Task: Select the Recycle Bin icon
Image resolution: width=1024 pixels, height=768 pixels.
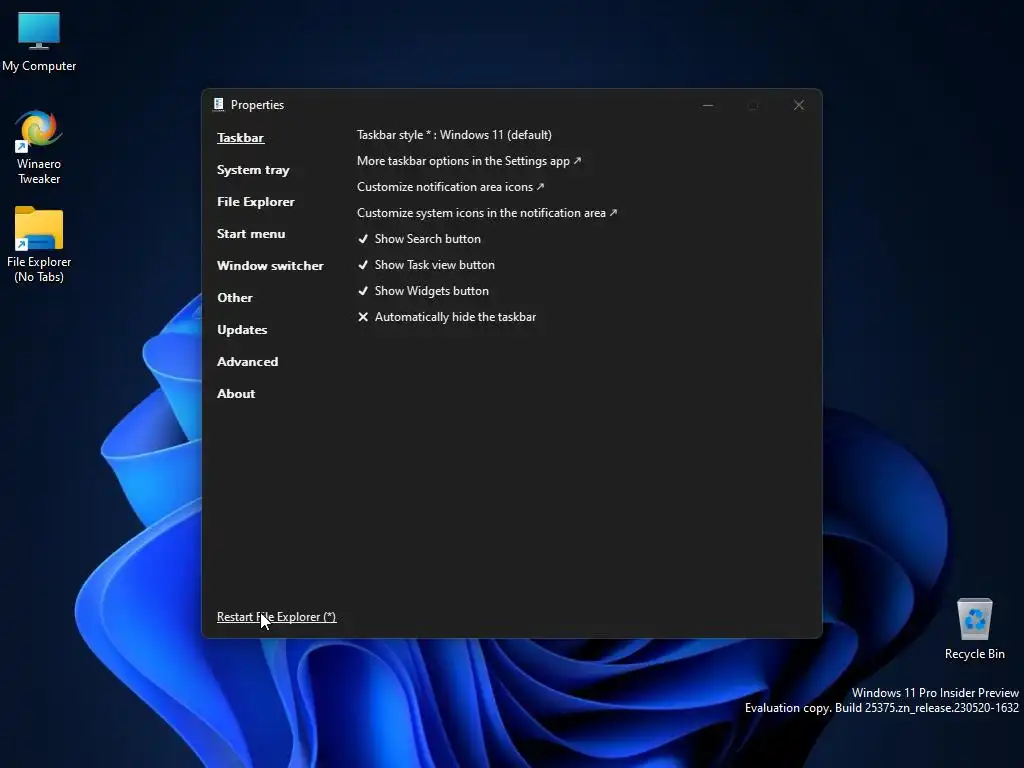Action: (x=974, y=628)
